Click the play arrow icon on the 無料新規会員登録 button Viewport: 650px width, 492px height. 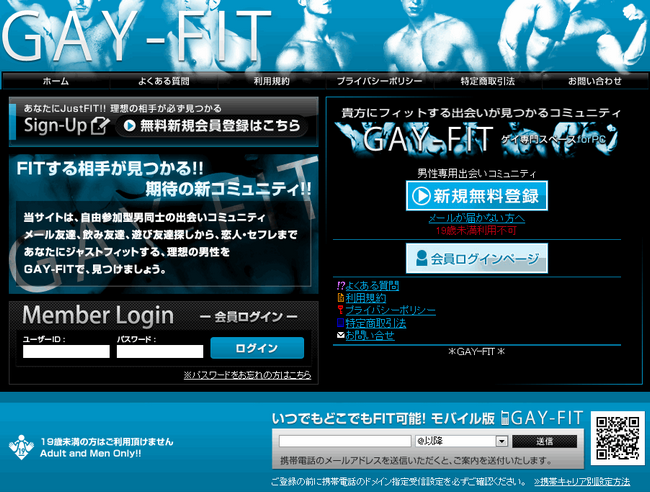[x=129, y=126]
